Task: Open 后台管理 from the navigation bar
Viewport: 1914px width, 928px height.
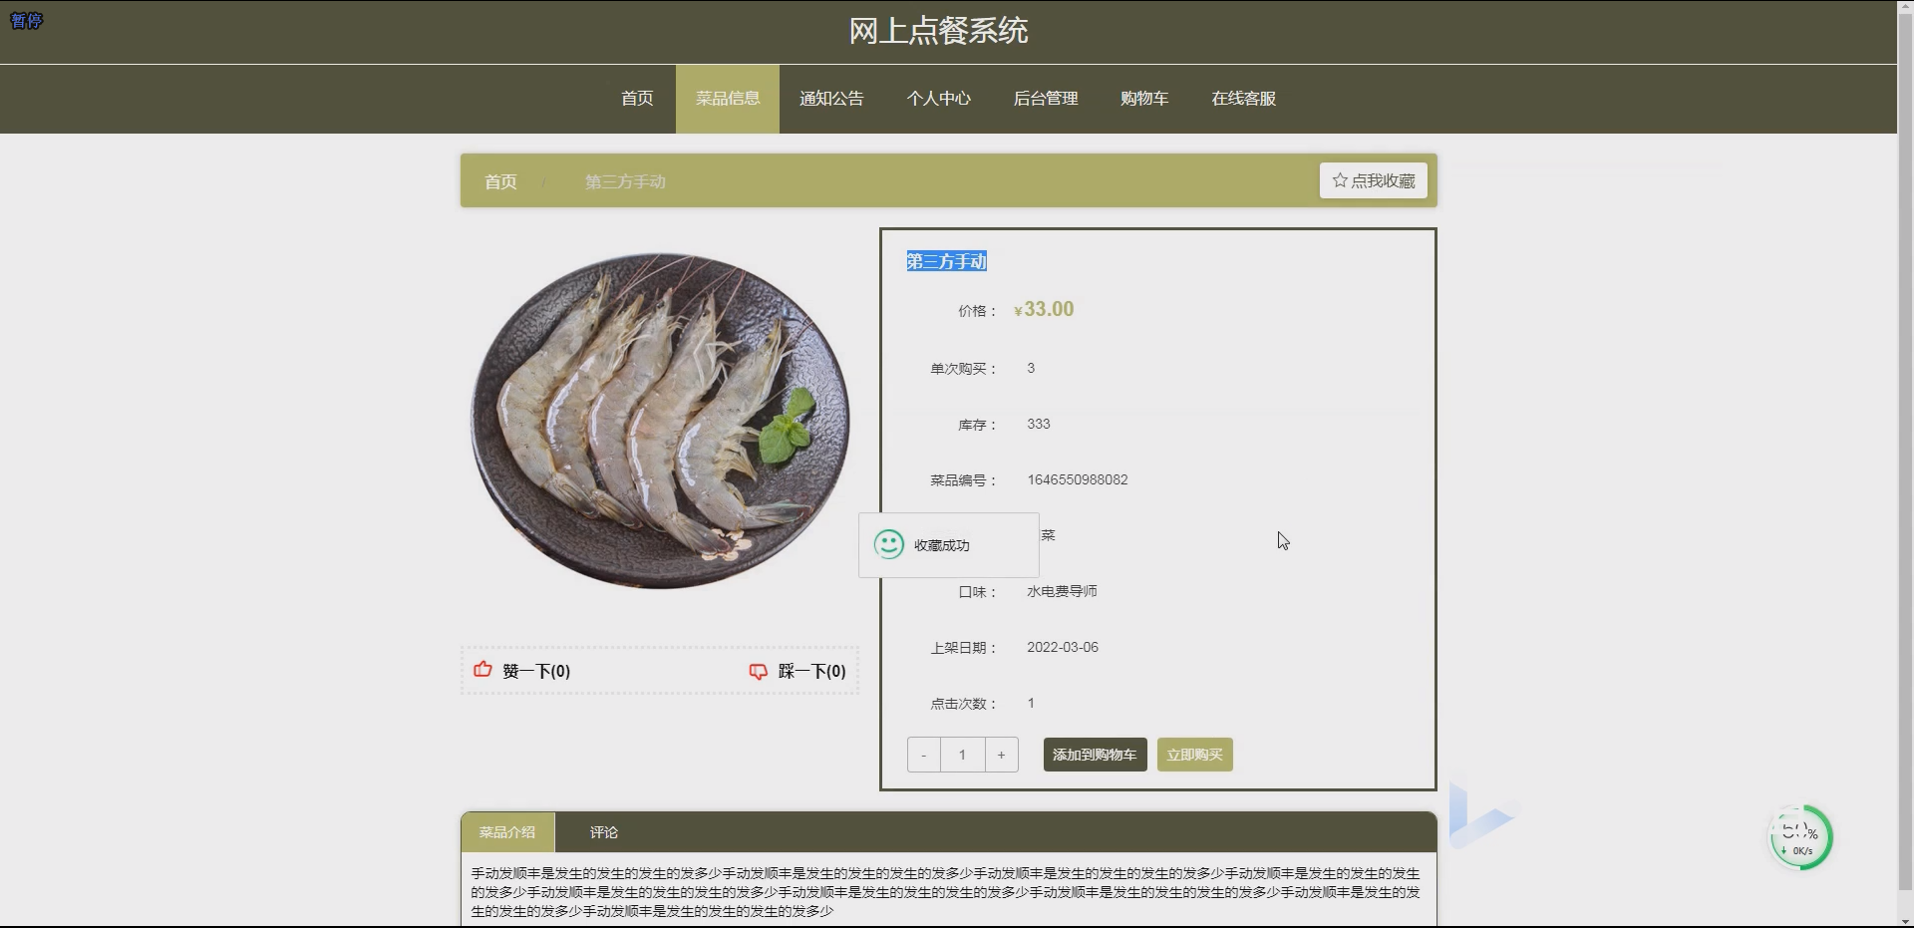Action: point(1045,98)
